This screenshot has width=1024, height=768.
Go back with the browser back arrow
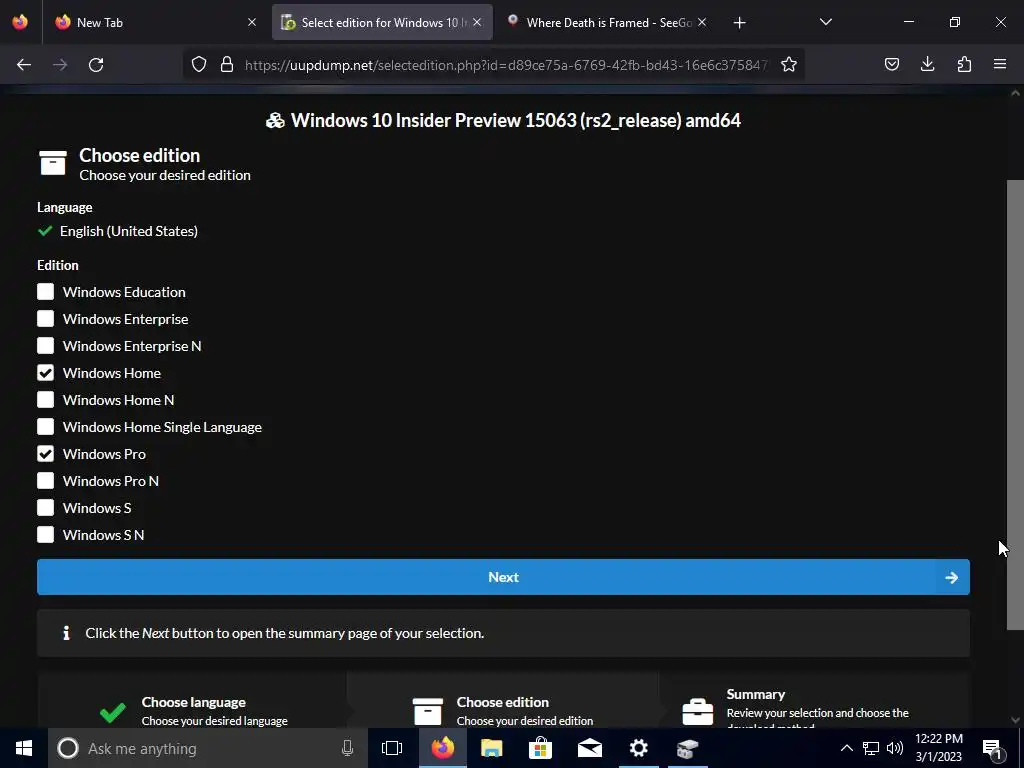pos(24,65)
